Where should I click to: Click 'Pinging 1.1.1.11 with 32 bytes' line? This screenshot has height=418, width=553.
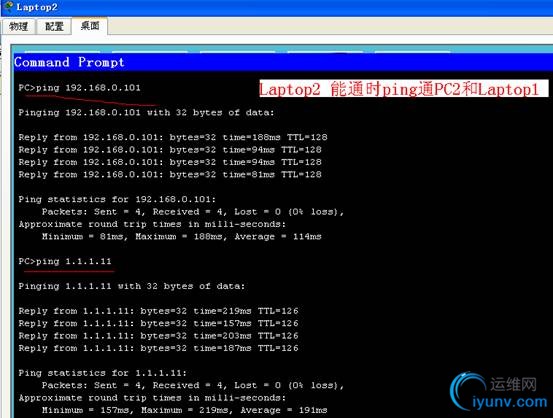132,286
